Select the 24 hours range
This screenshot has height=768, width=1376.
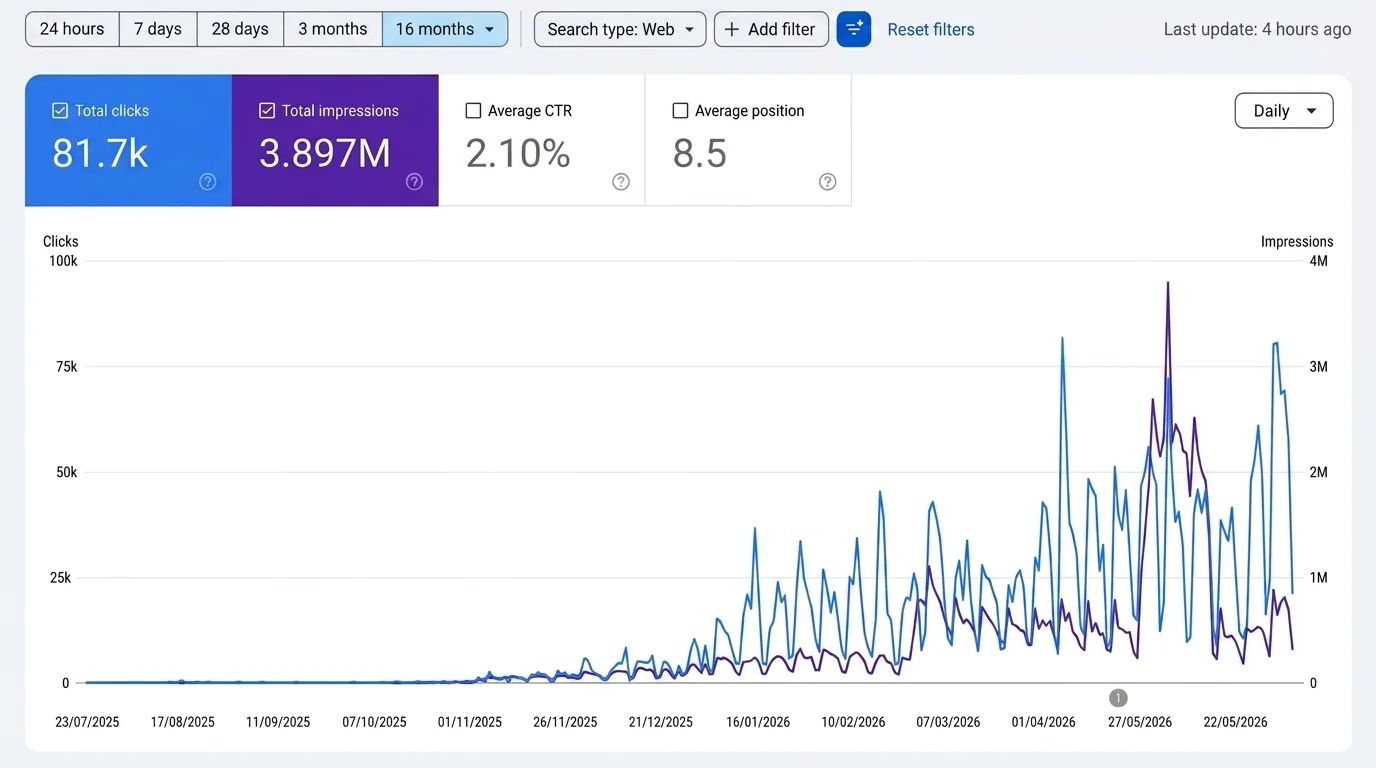pos(72,29)
